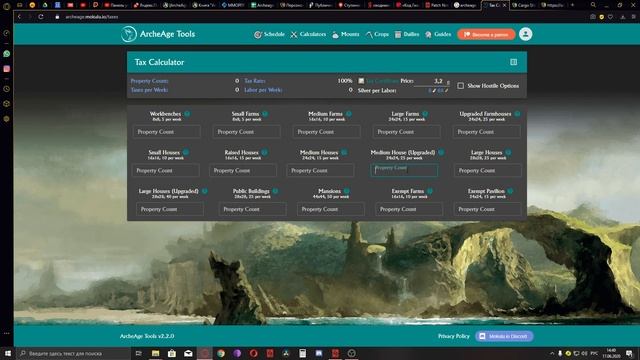640x360 pixels.
Task: Open info icon for Exempt Farms
Action: tap(430, 191)
